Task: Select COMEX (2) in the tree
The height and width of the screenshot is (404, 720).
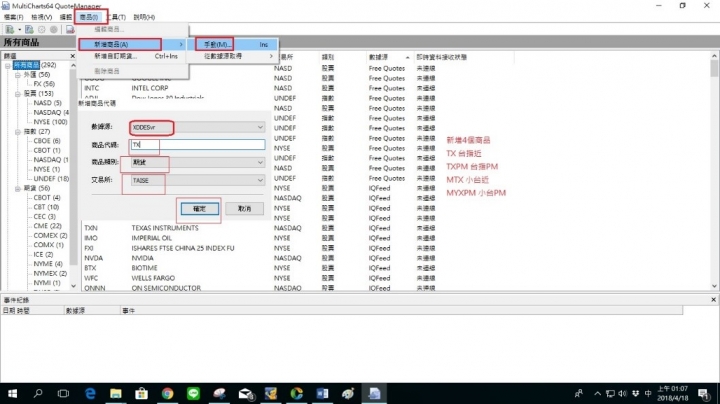Action: pos(50,236)
